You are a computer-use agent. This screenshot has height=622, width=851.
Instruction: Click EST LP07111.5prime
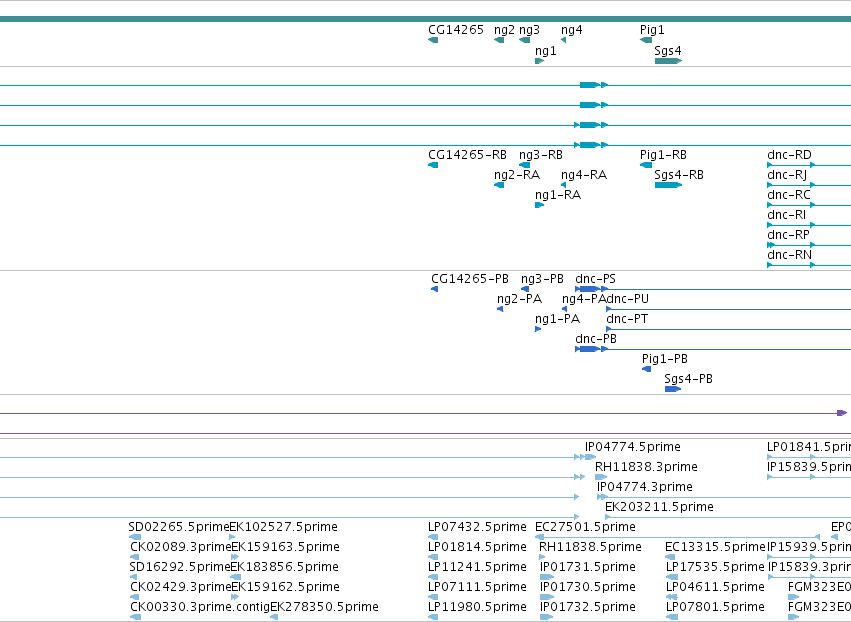point(477,588)
